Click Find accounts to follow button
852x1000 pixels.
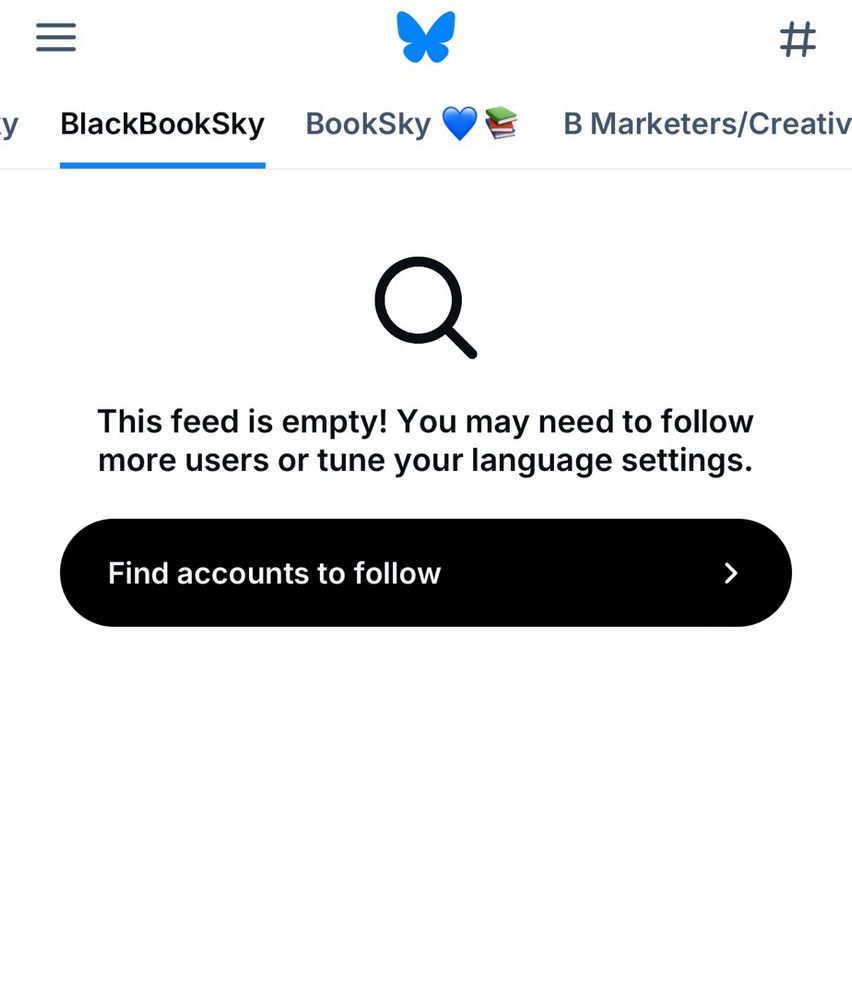pos(426,573)
